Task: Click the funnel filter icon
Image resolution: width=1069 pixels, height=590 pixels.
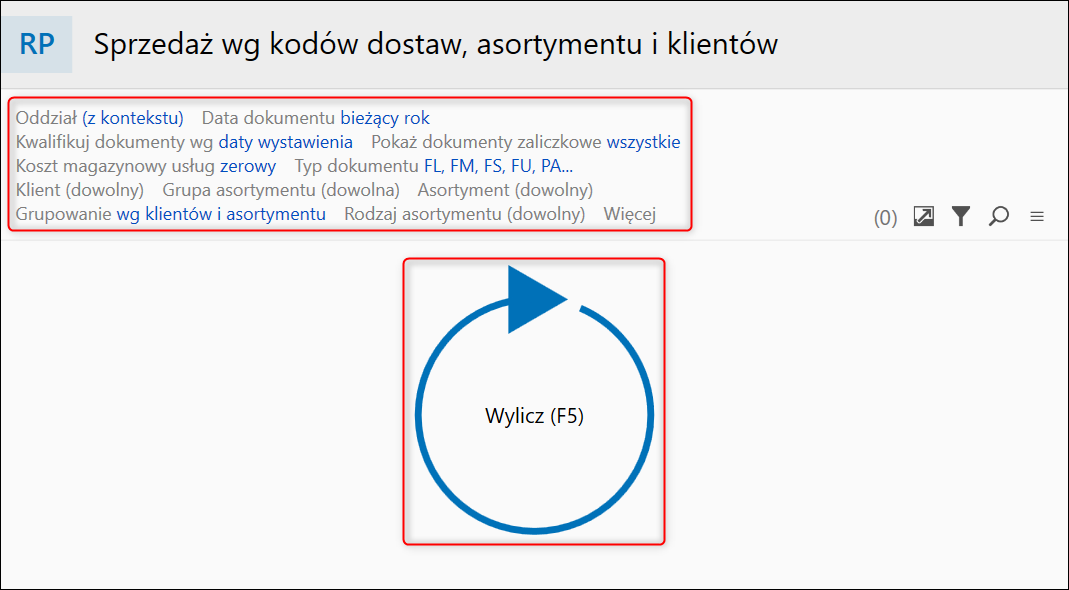Action: (x=961, y=217)
